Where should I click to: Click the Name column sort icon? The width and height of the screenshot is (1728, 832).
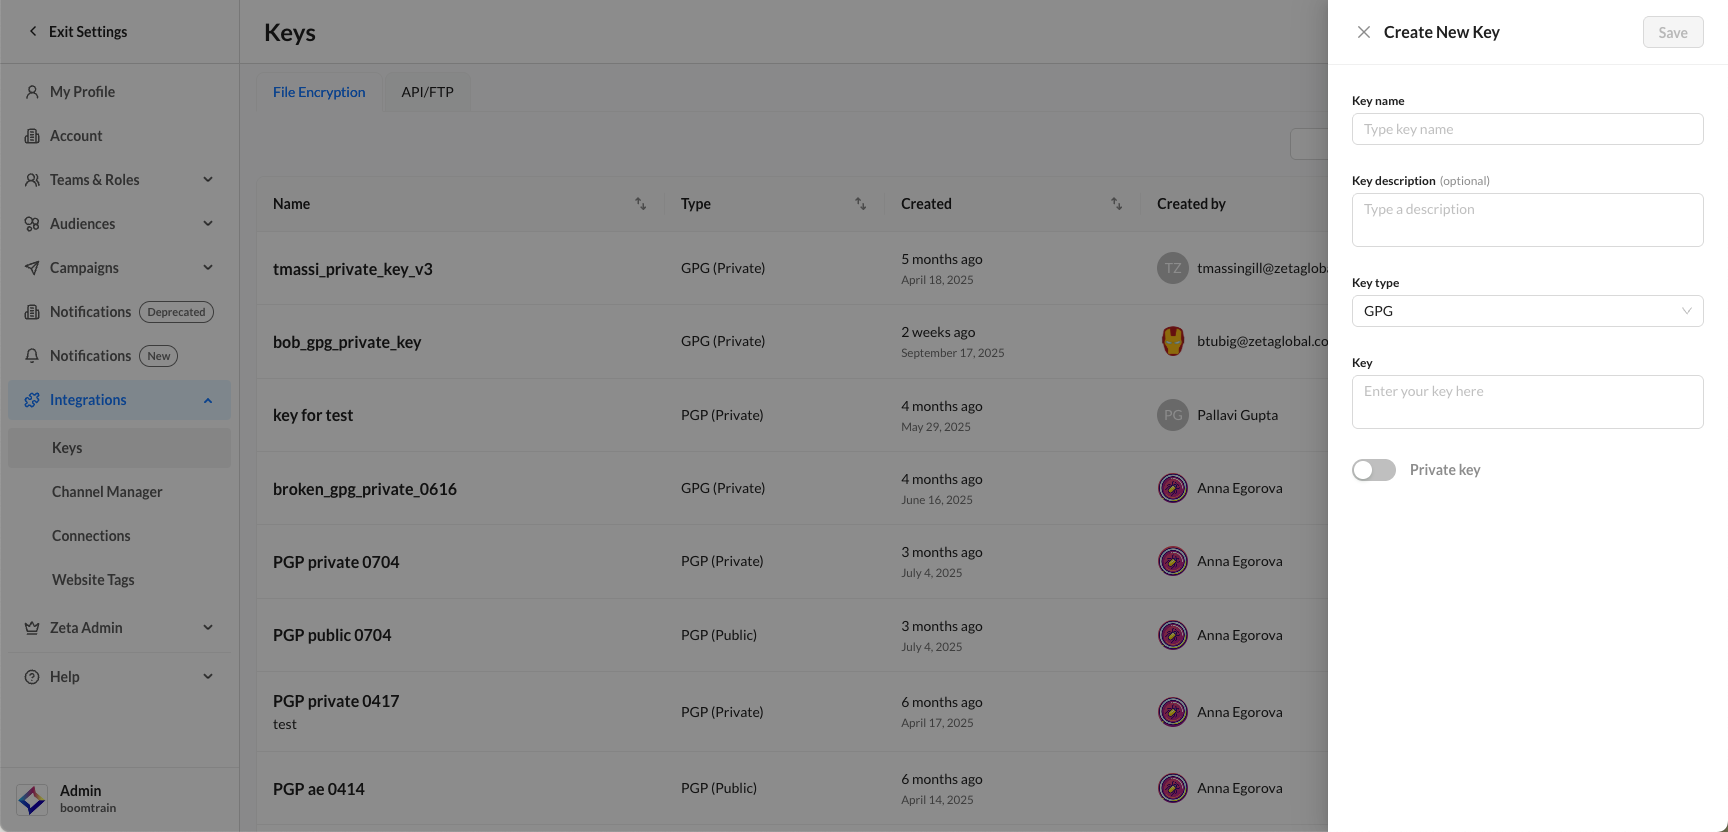641,204
